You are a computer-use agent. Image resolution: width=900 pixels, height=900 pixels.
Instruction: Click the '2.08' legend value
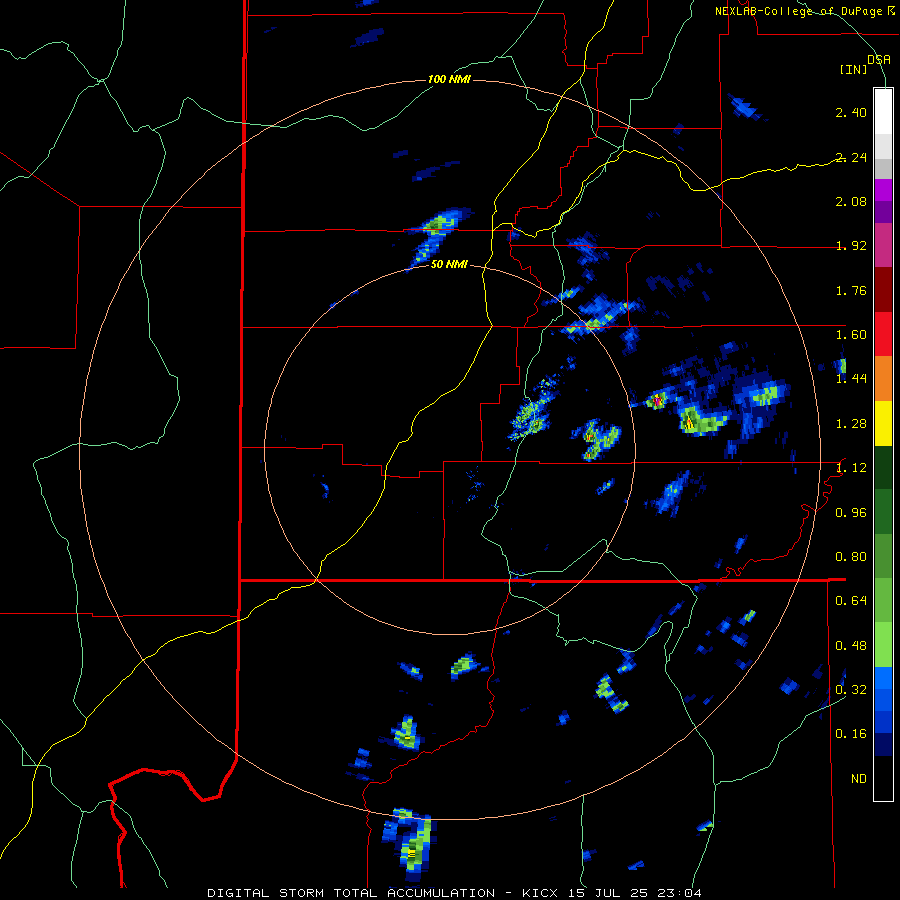coord(851,201)
